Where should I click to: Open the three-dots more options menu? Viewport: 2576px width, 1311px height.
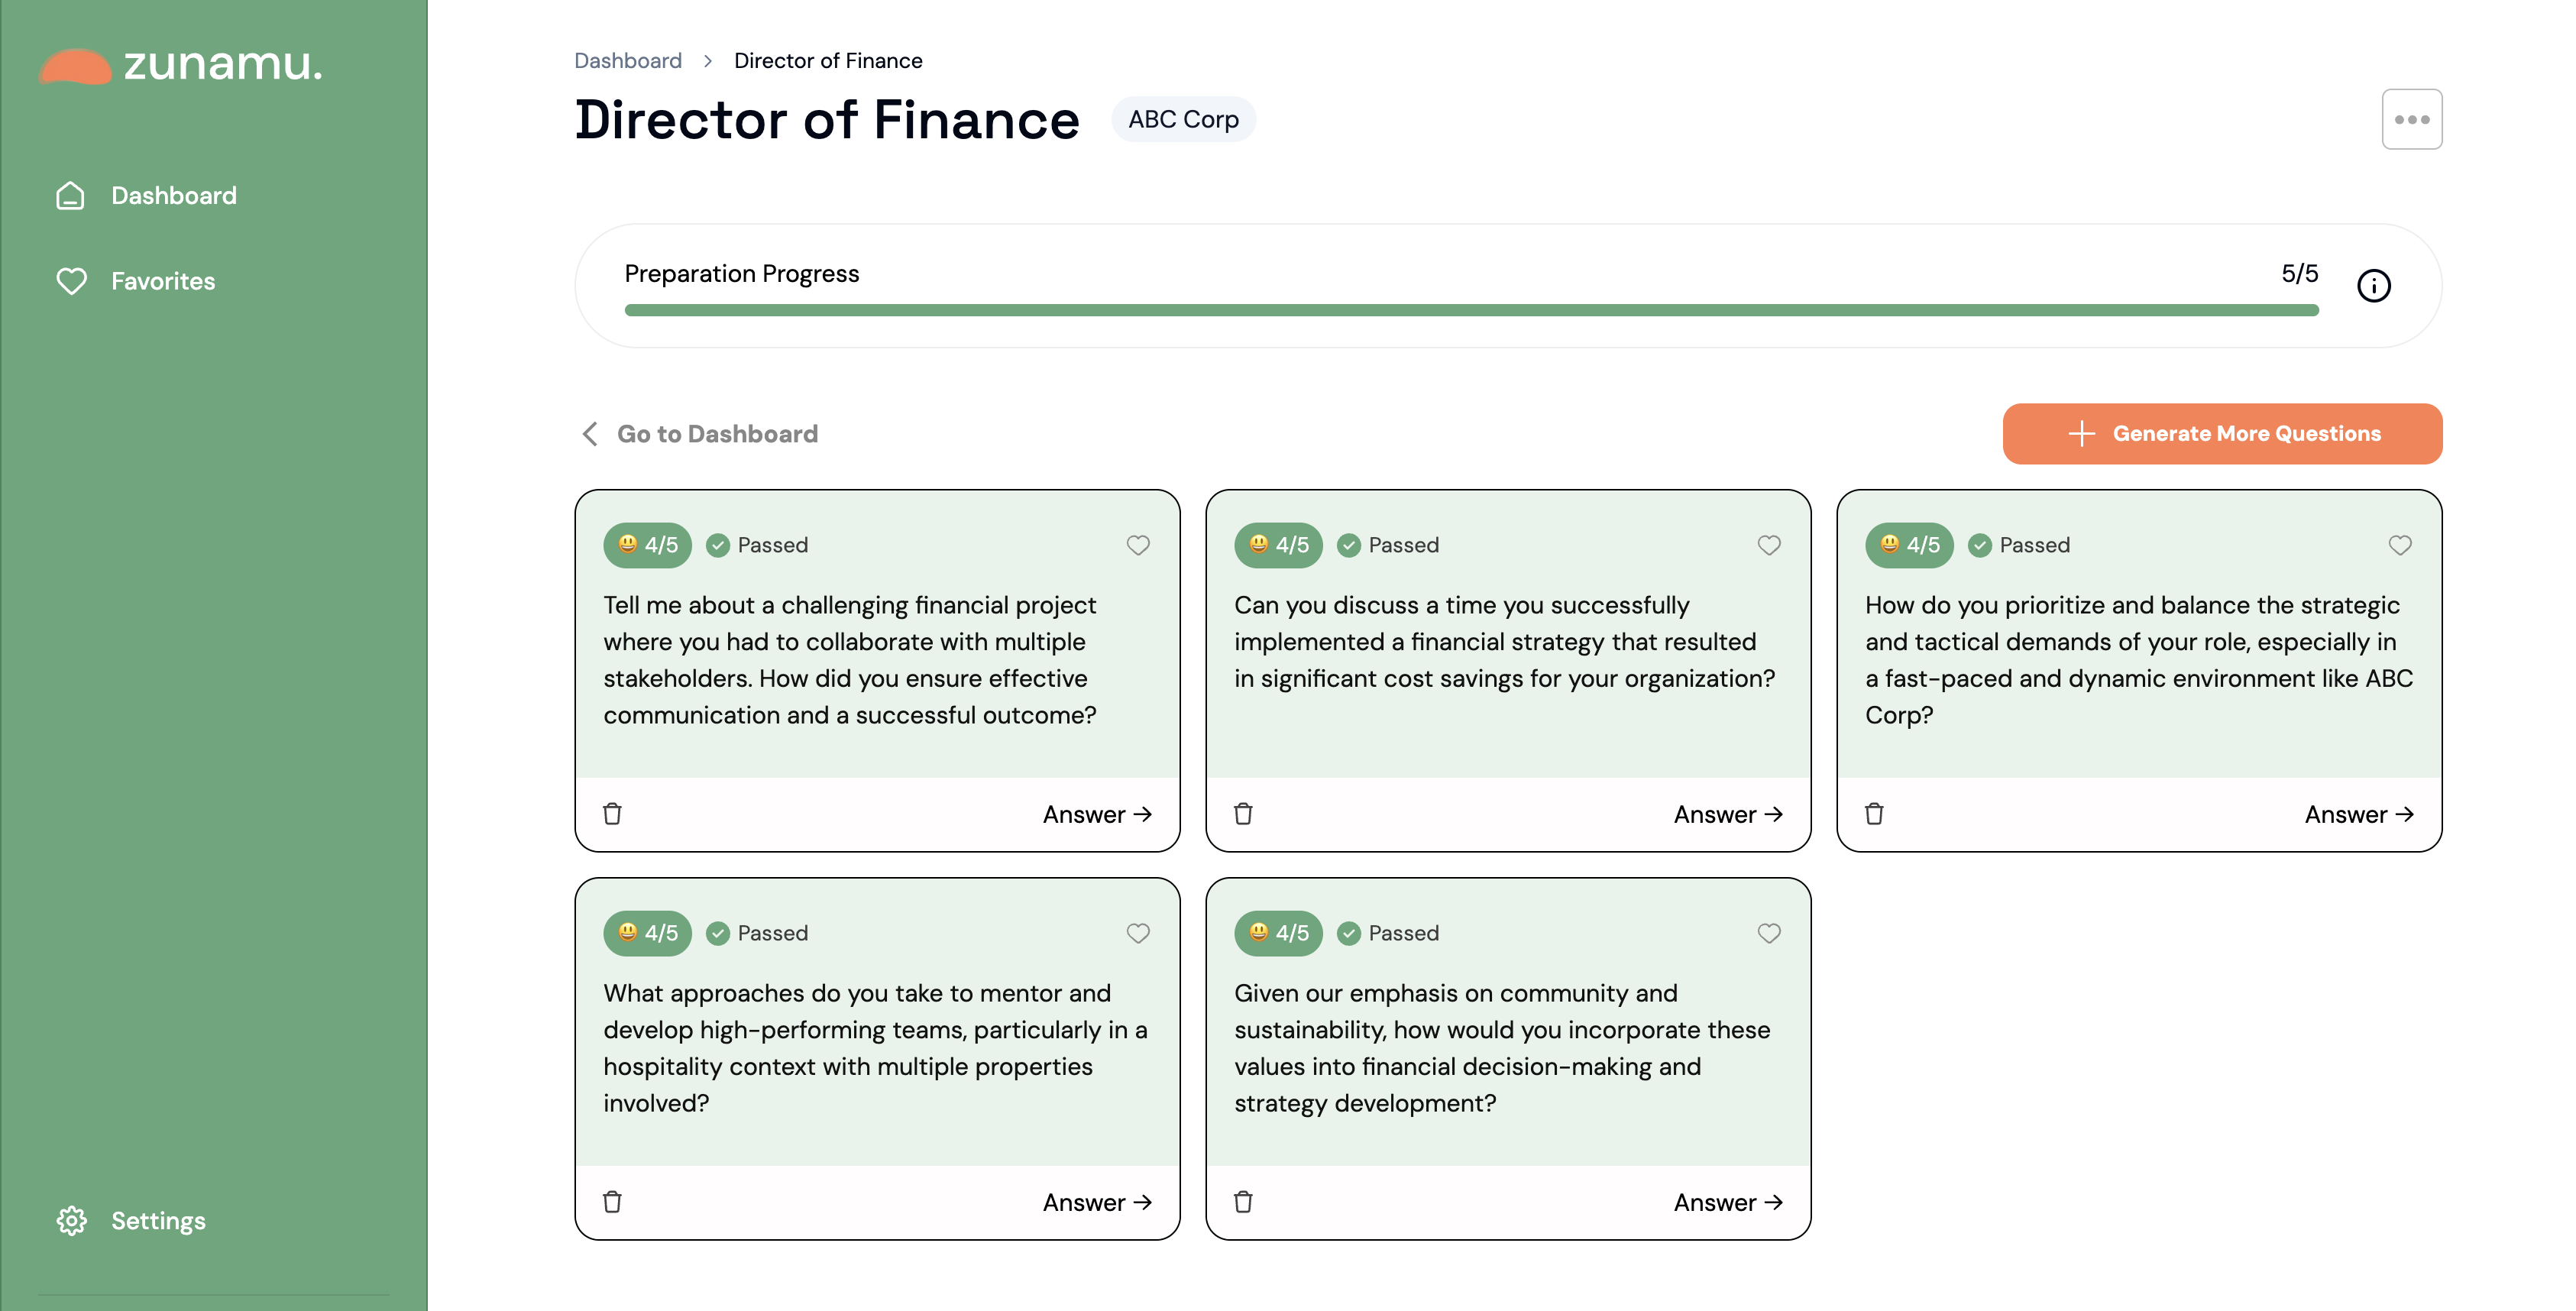pos(2411,119)
